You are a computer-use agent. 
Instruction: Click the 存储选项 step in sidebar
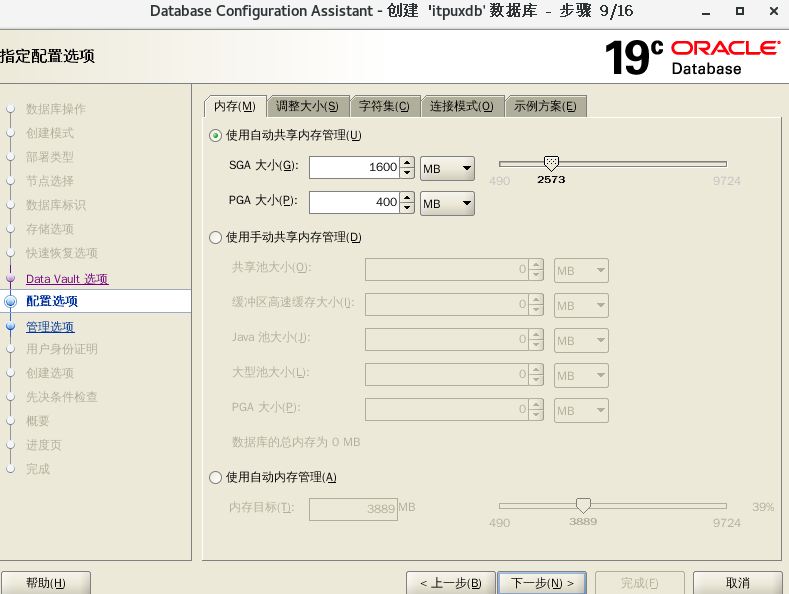click(50, 229)
